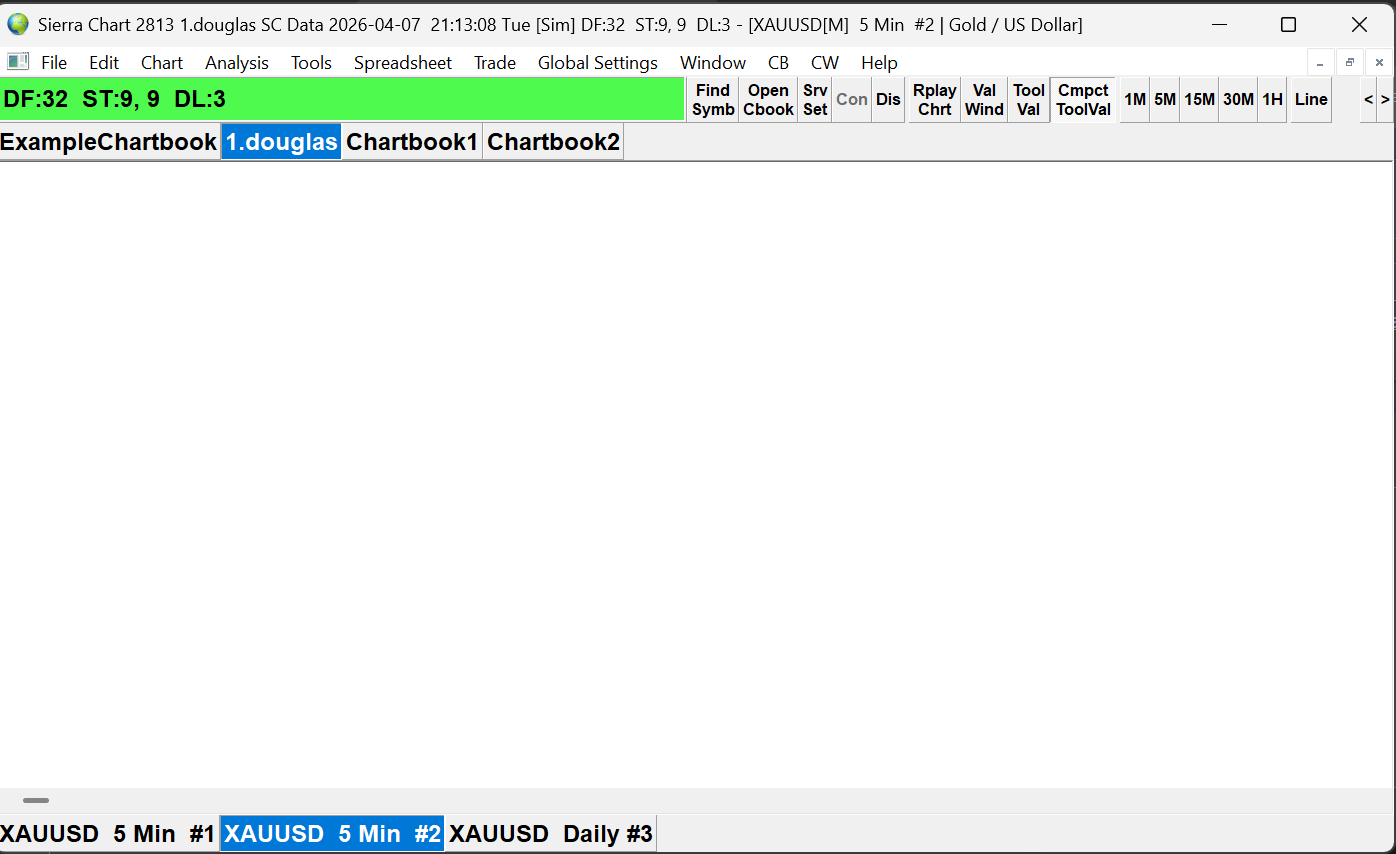Switch chart to 5M timeframe

click(1165, 100)
